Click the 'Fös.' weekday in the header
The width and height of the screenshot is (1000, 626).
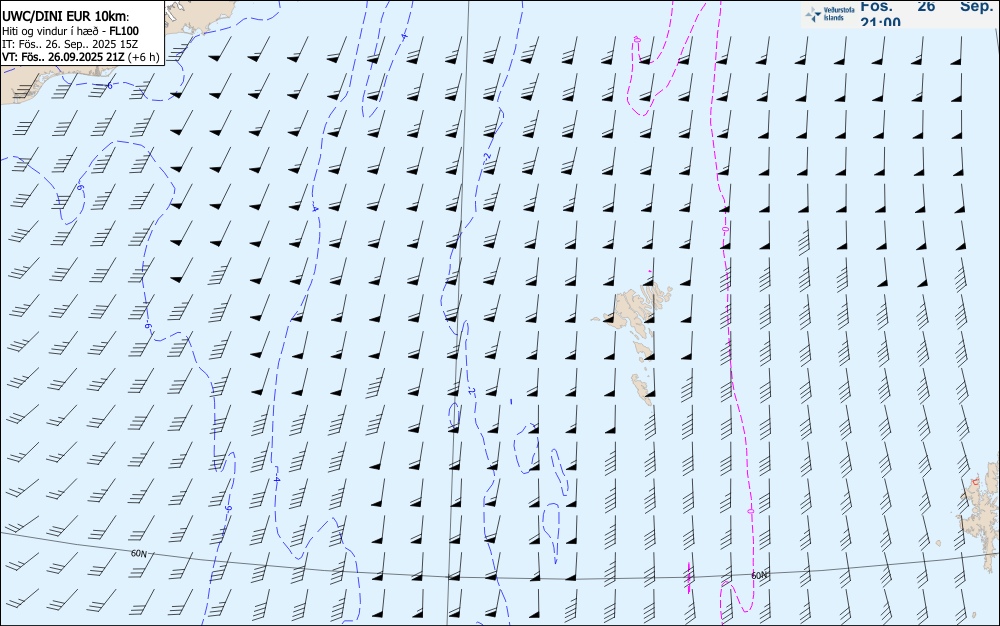(x=876, y=6)
